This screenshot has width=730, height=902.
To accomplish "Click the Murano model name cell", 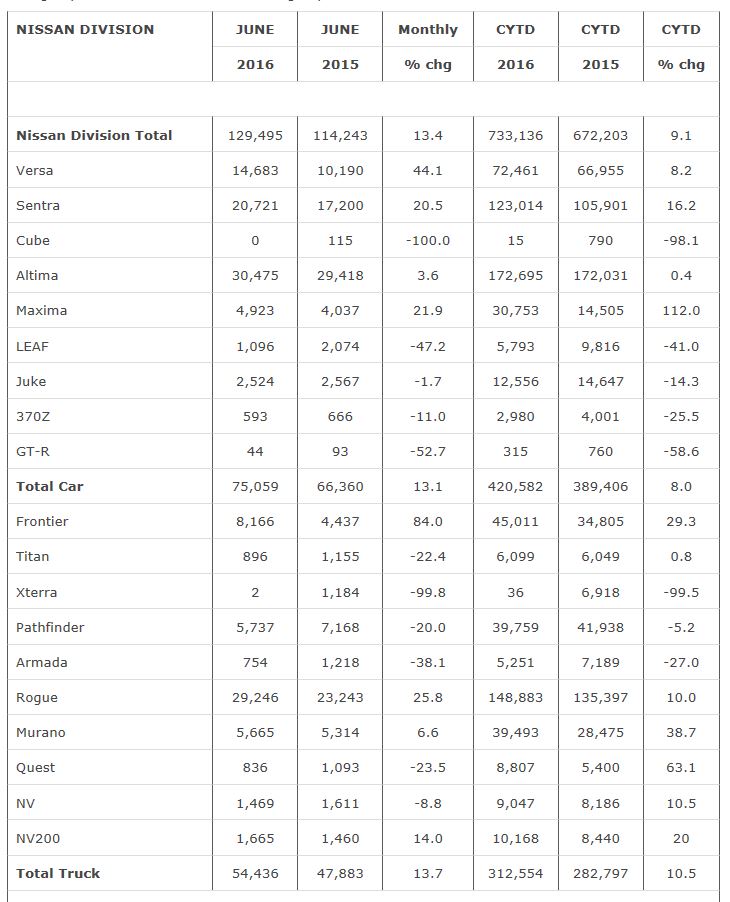I will point(40,732).
